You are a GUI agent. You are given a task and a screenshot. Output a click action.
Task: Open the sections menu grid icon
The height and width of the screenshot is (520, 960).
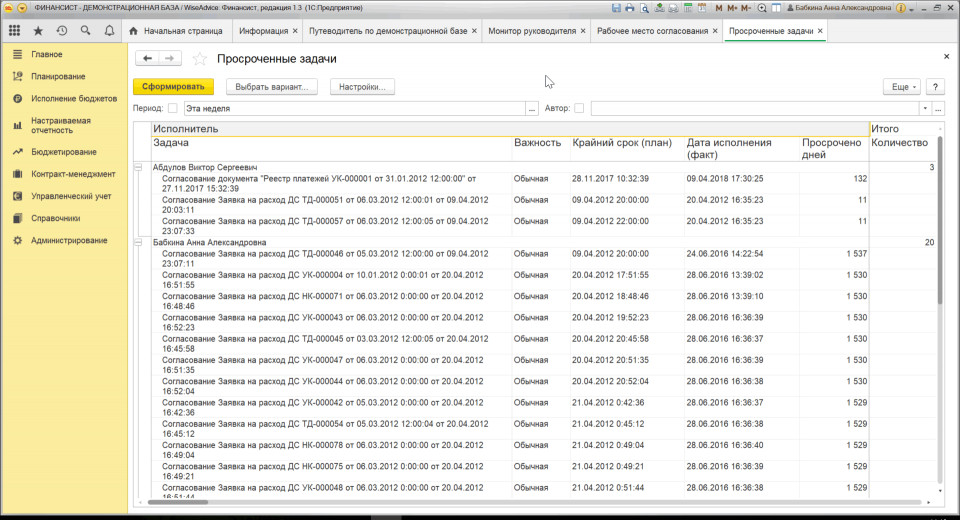[x=14, y=31]
